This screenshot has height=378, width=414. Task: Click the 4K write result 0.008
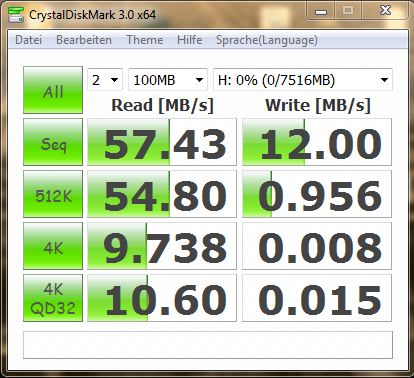[x=317, y=246]
